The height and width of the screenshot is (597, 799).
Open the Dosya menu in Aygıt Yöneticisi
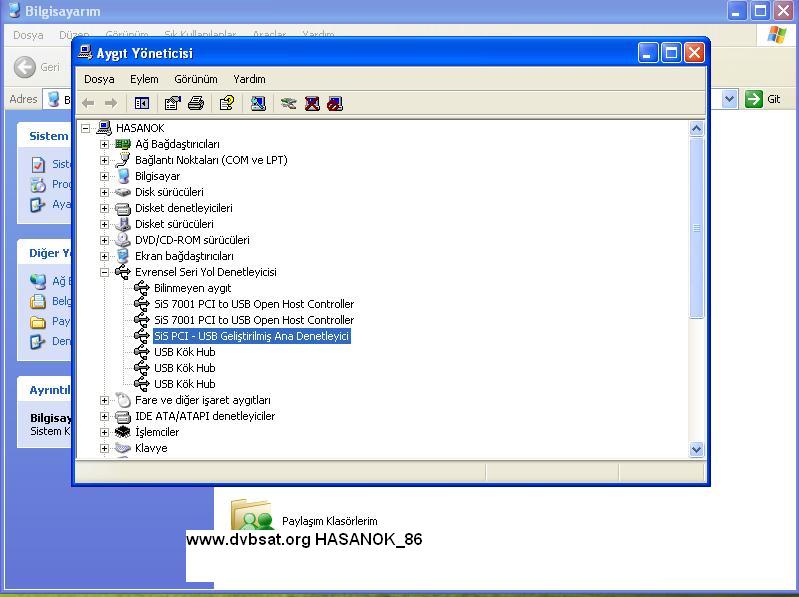99,79
